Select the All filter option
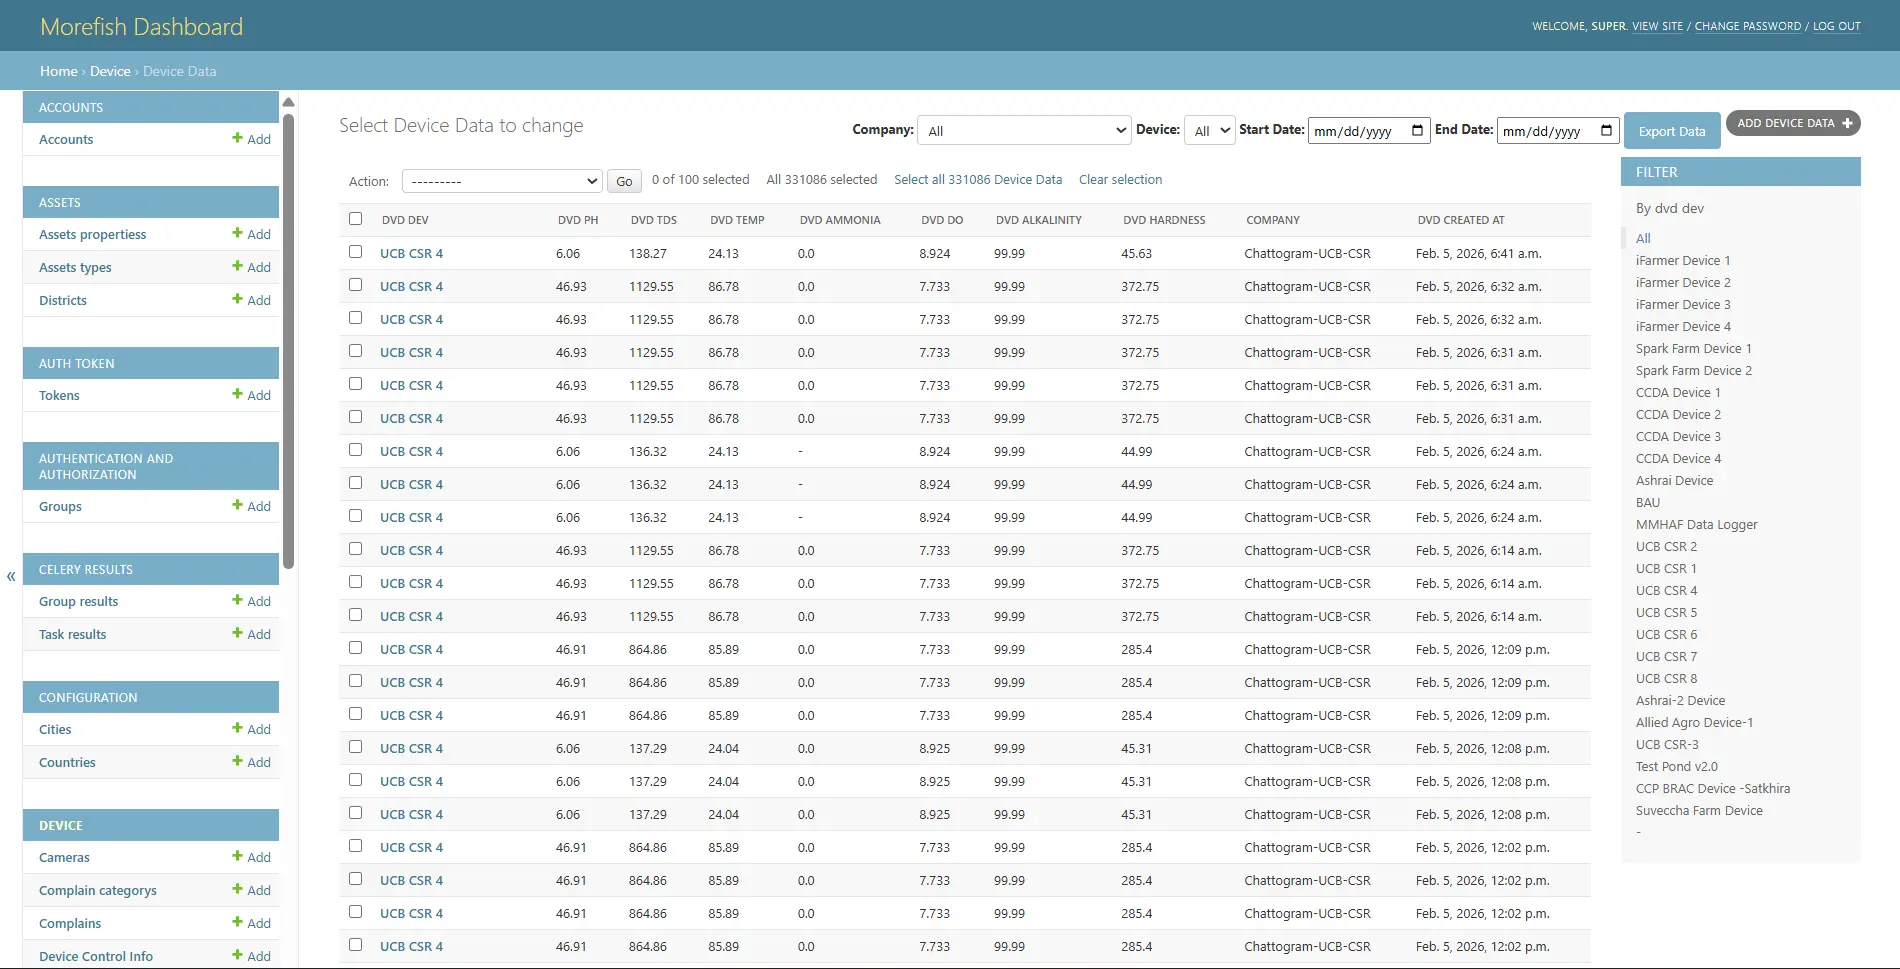 coord(1643,238)
